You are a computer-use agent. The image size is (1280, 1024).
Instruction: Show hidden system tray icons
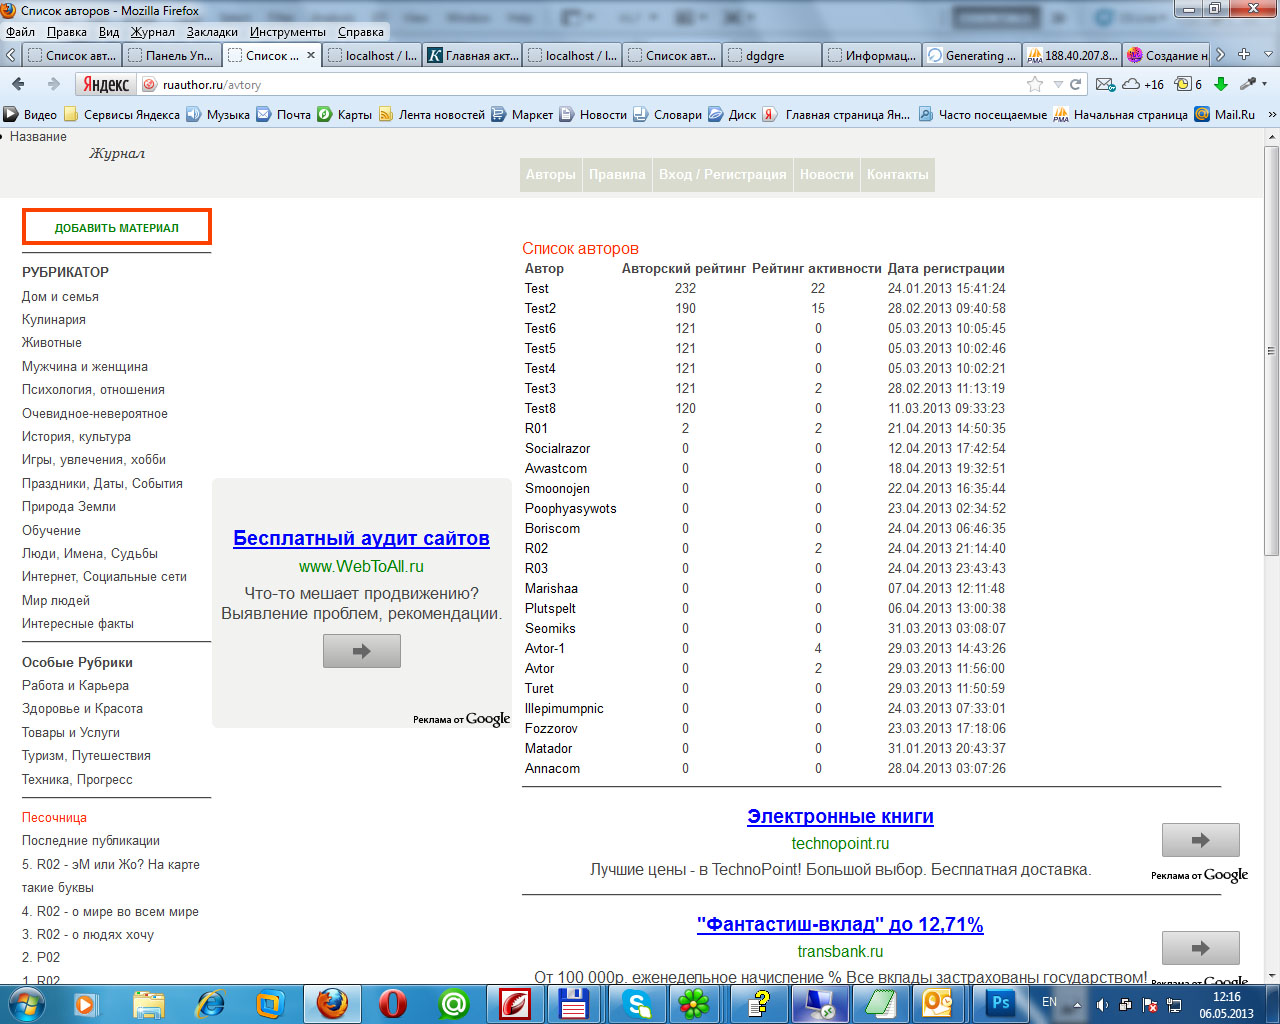1077,1004
